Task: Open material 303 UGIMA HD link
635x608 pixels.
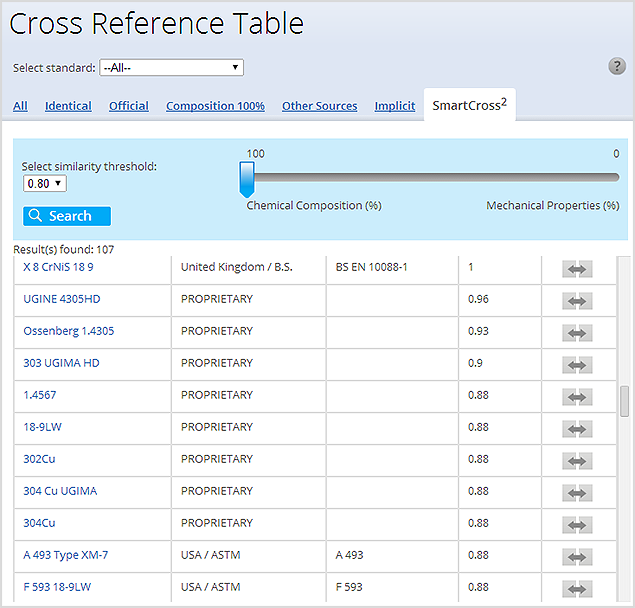Action: click(61, 363)
